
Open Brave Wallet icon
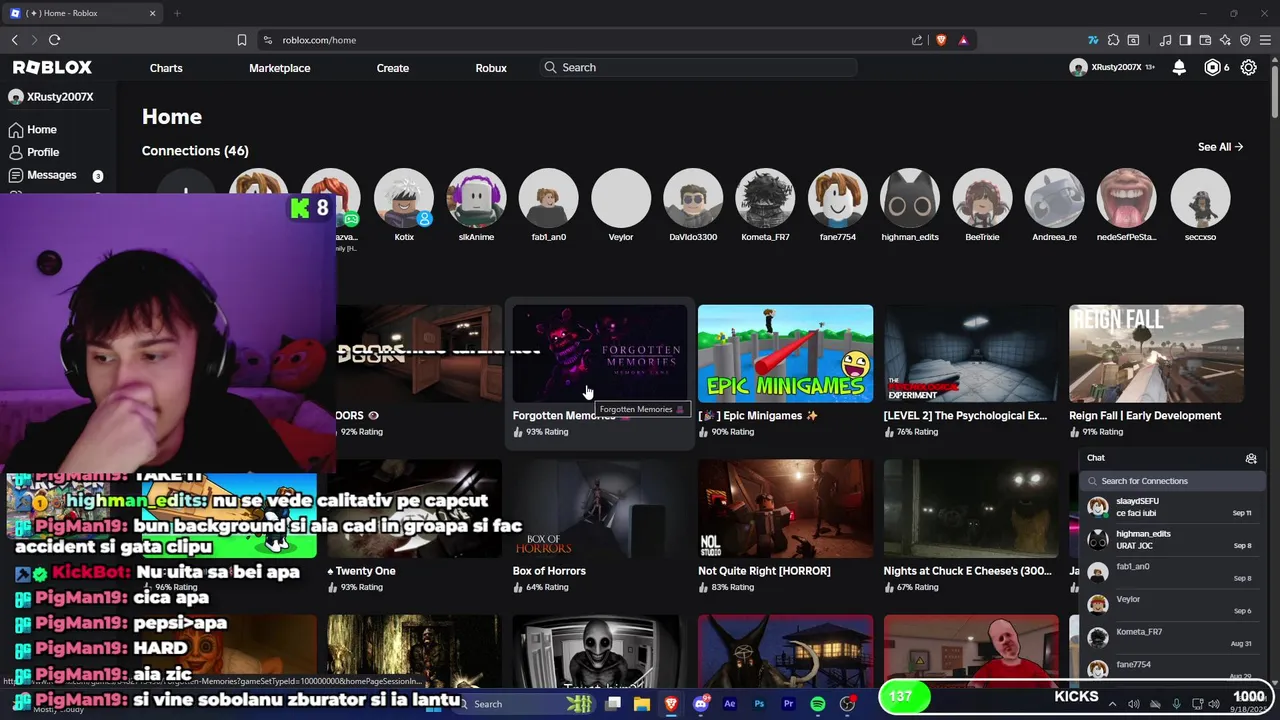pyautogui.click(x=1205, y=40)
